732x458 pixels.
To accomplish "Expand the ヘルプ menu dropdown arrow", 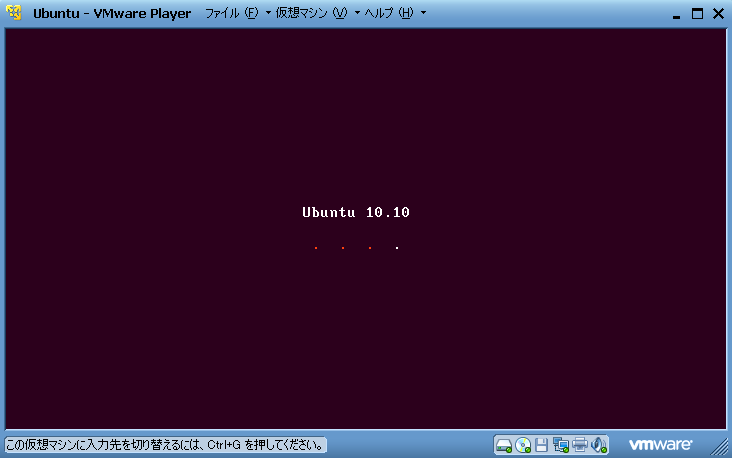I will click(x=423, y=13).
